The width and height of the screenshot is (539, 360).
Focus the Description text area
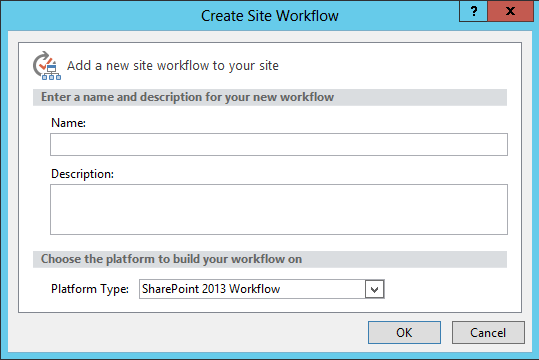point(279,209)
